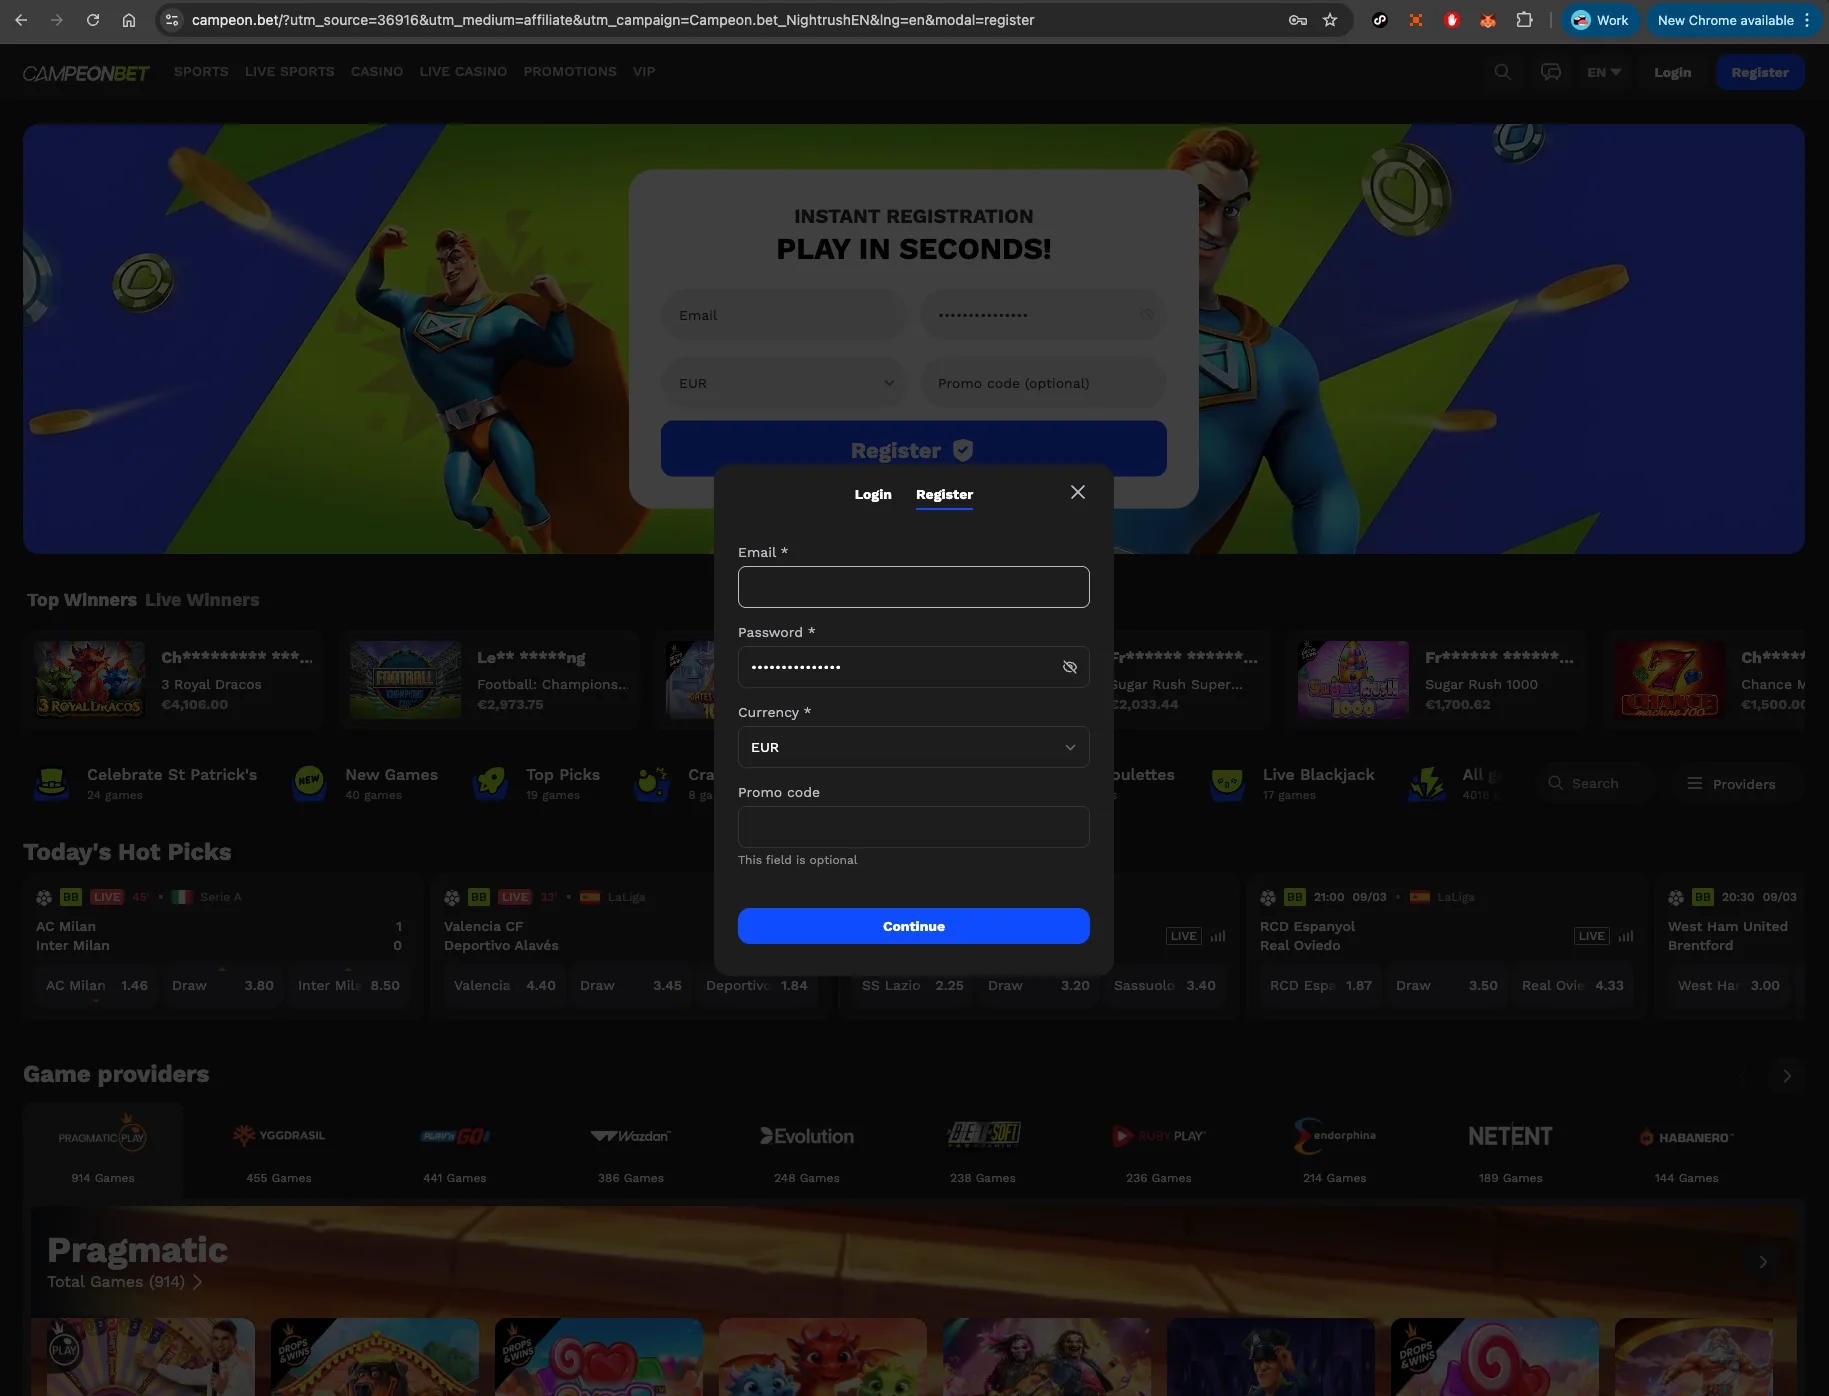Select the Top Winners tab
The height and width of the screenshot is (1396, 1829).
[82, 600]
